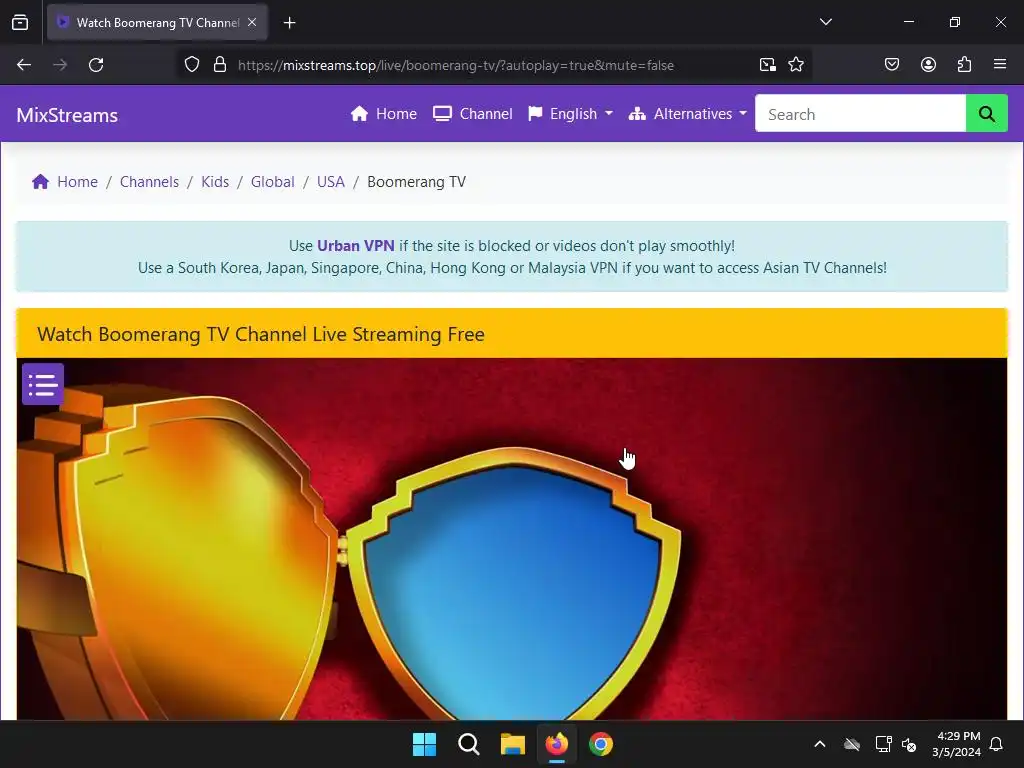Image resolution: width=1024 pixels, height=768 pixels.
Task: Click the OneDrive cloud tray icon
Action: click(852, 744)
